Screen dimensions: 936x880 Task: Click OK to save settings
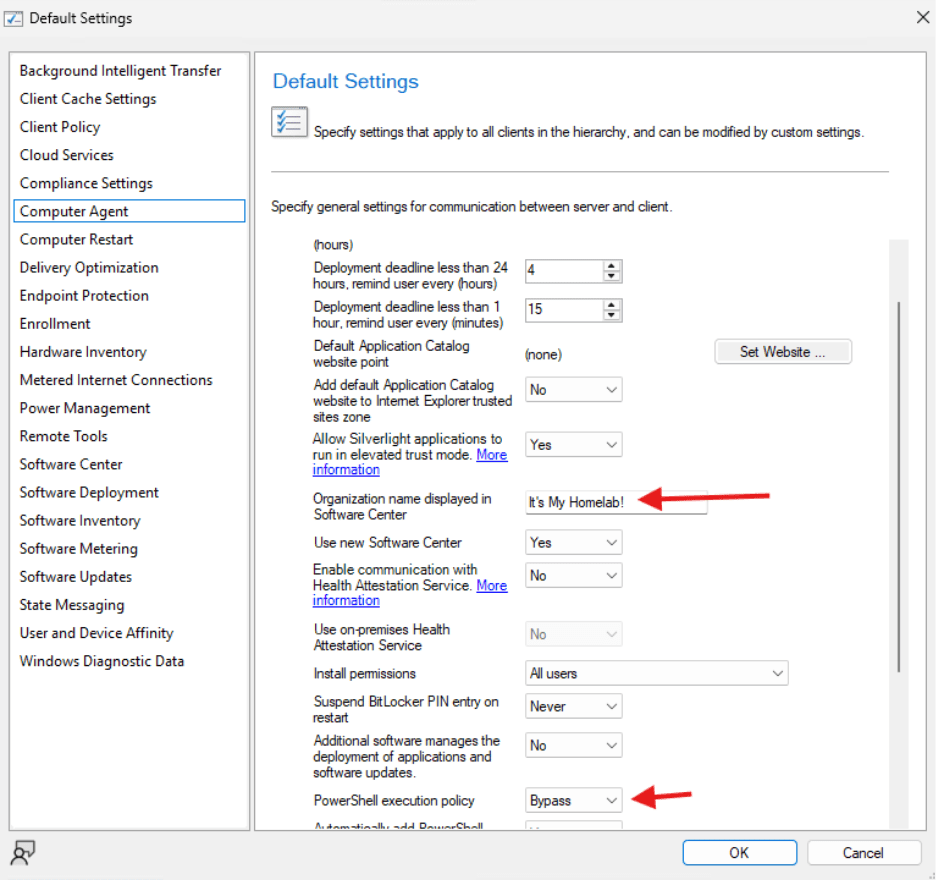click(x=739, y=852)
